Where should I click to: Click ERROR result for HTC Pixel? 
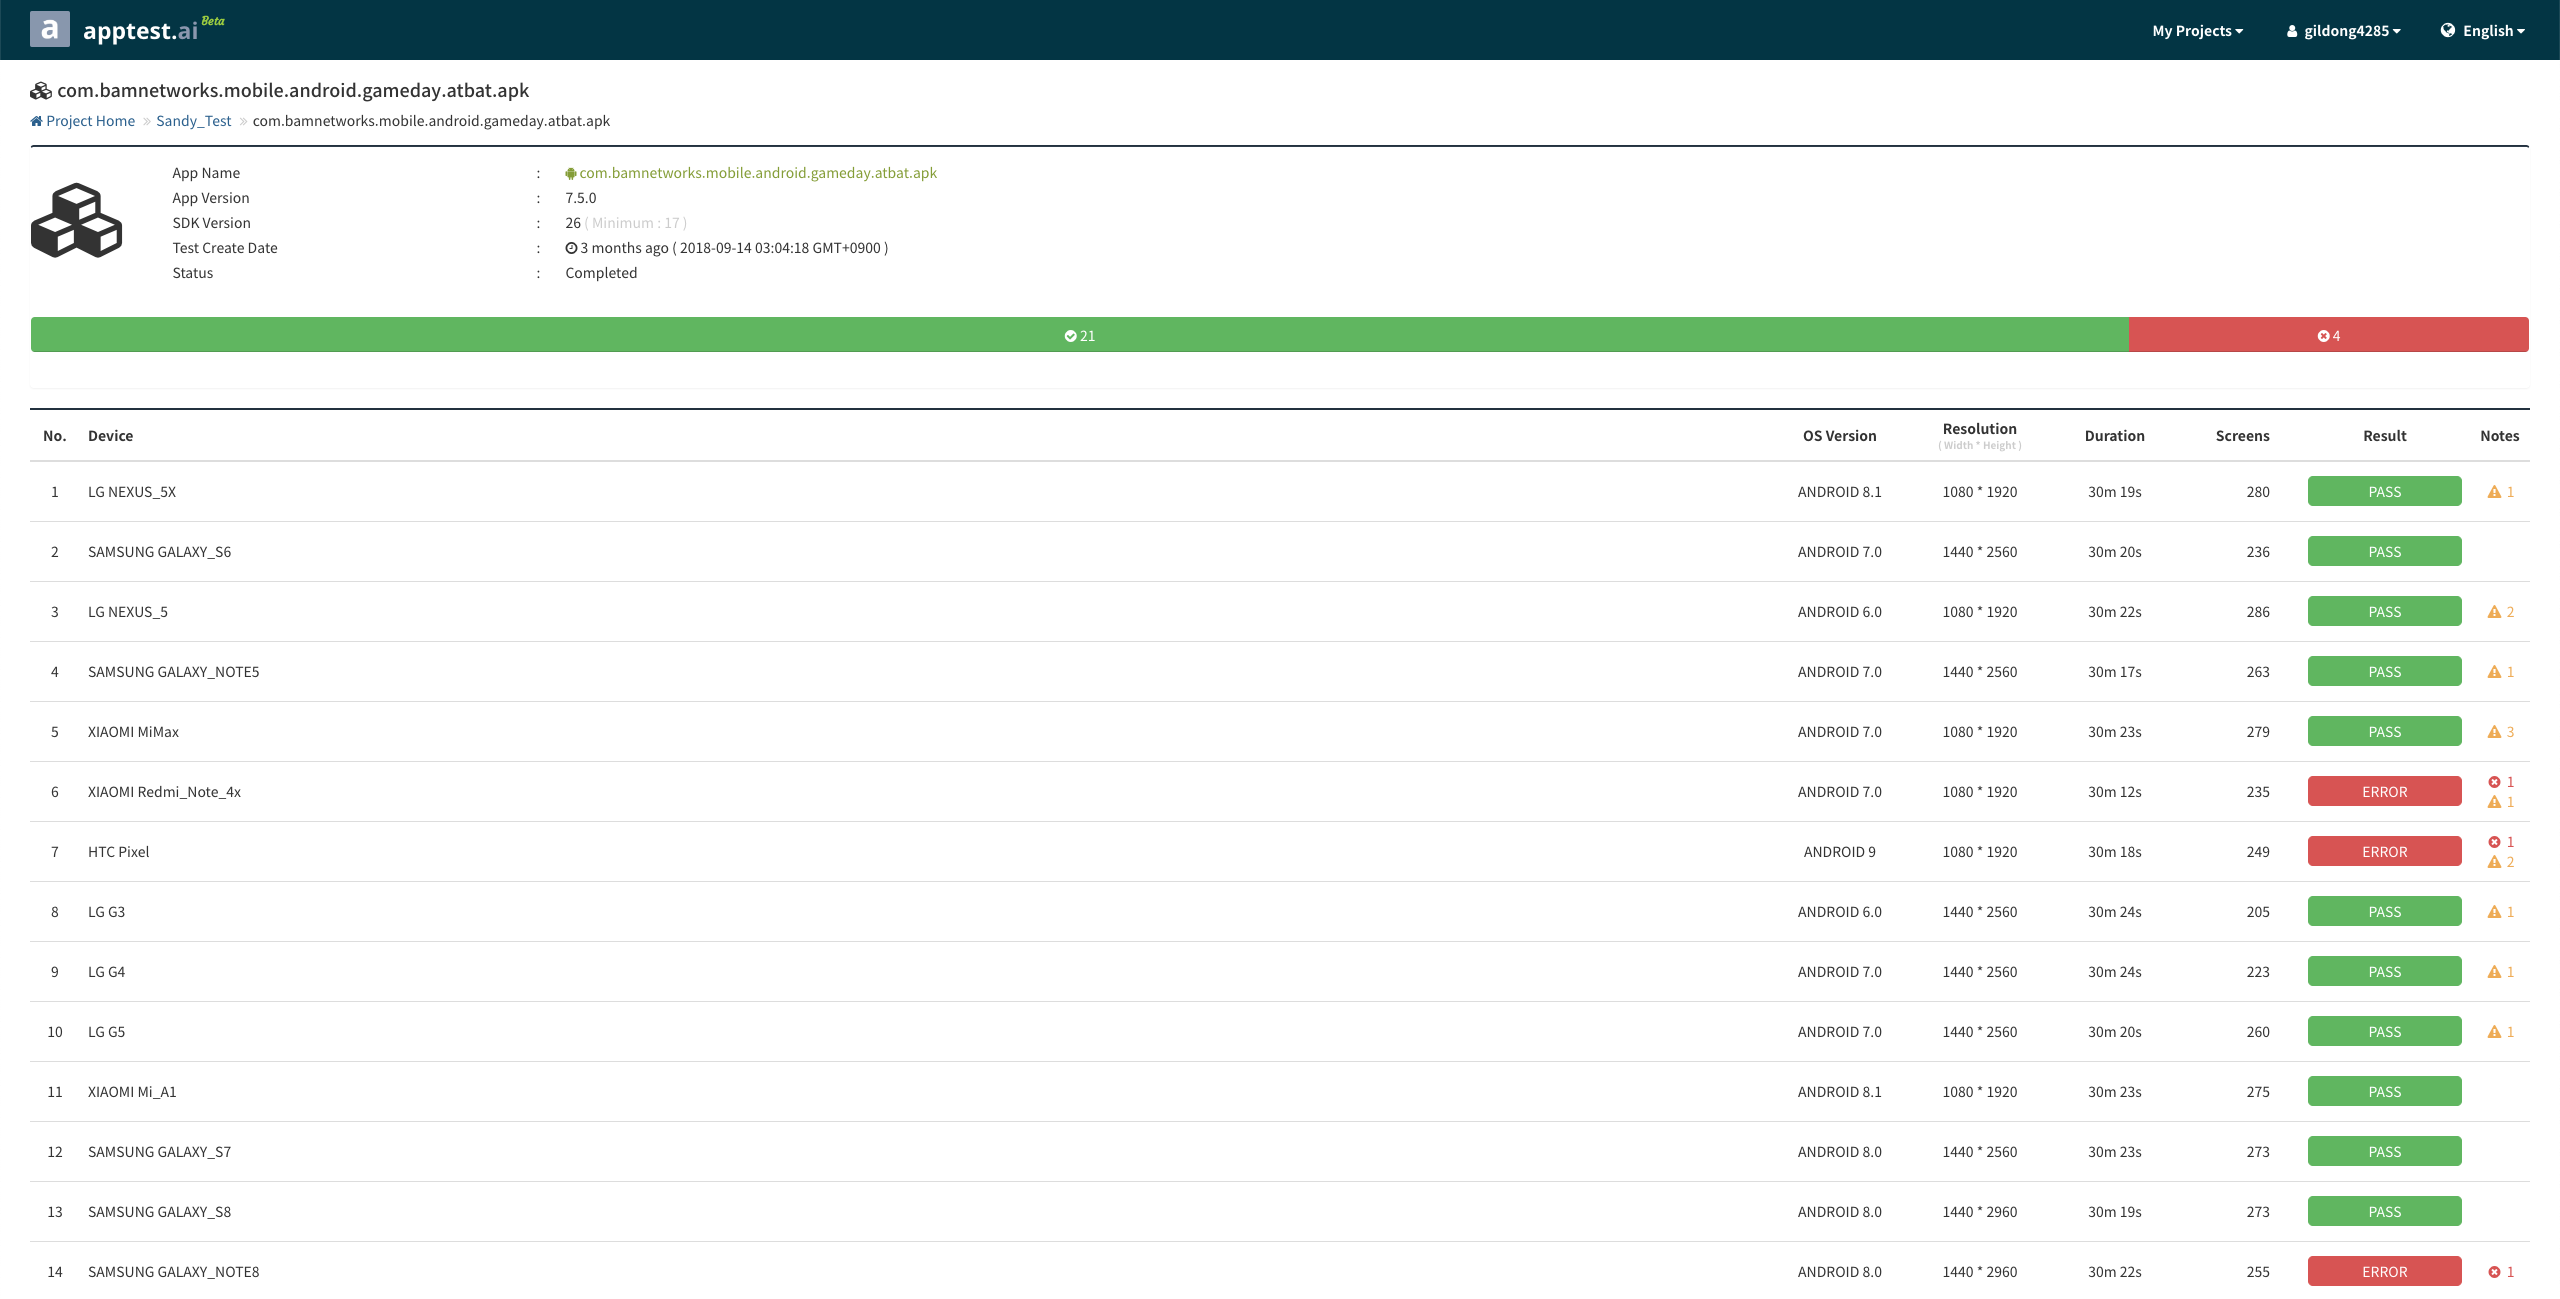(2384, 852)
